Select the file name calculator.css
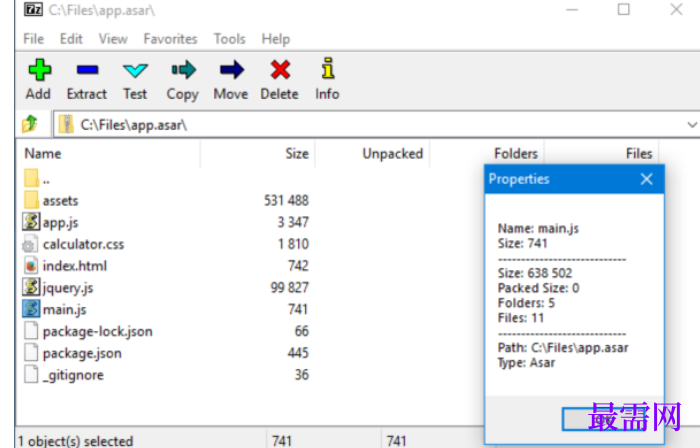Image resolution: width=700 pixels, height=448 pixels. (x=83, y=244)
